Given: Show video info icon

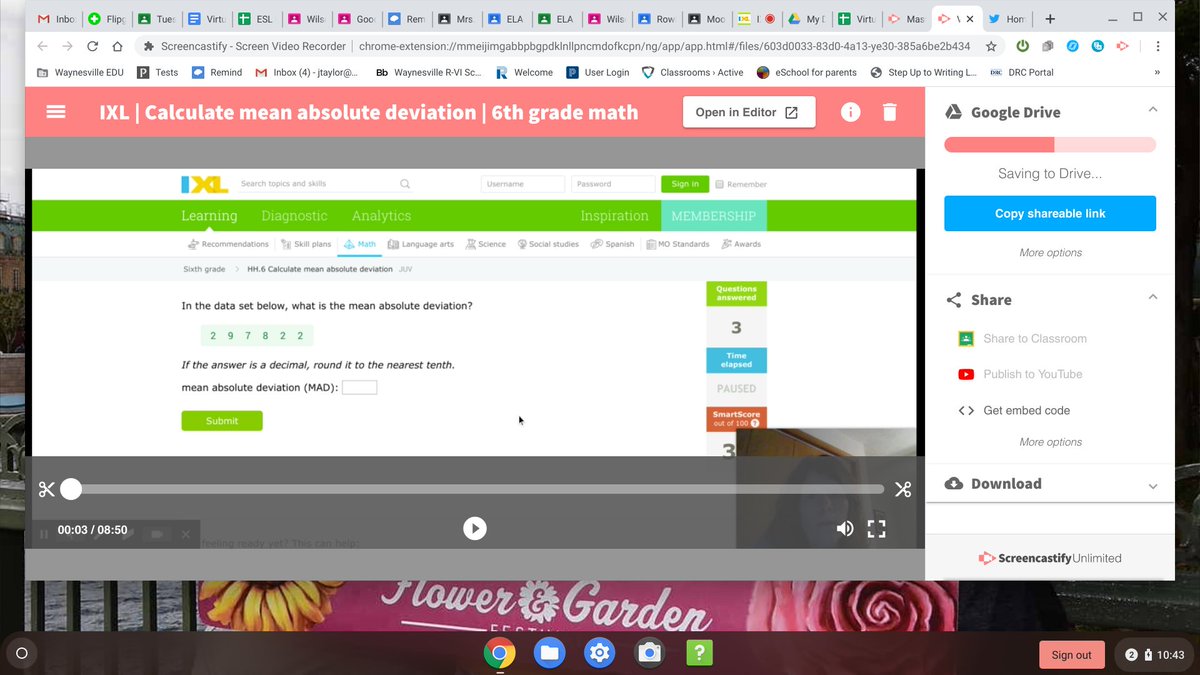Looking at the screenshot, I should pos(850,112).
